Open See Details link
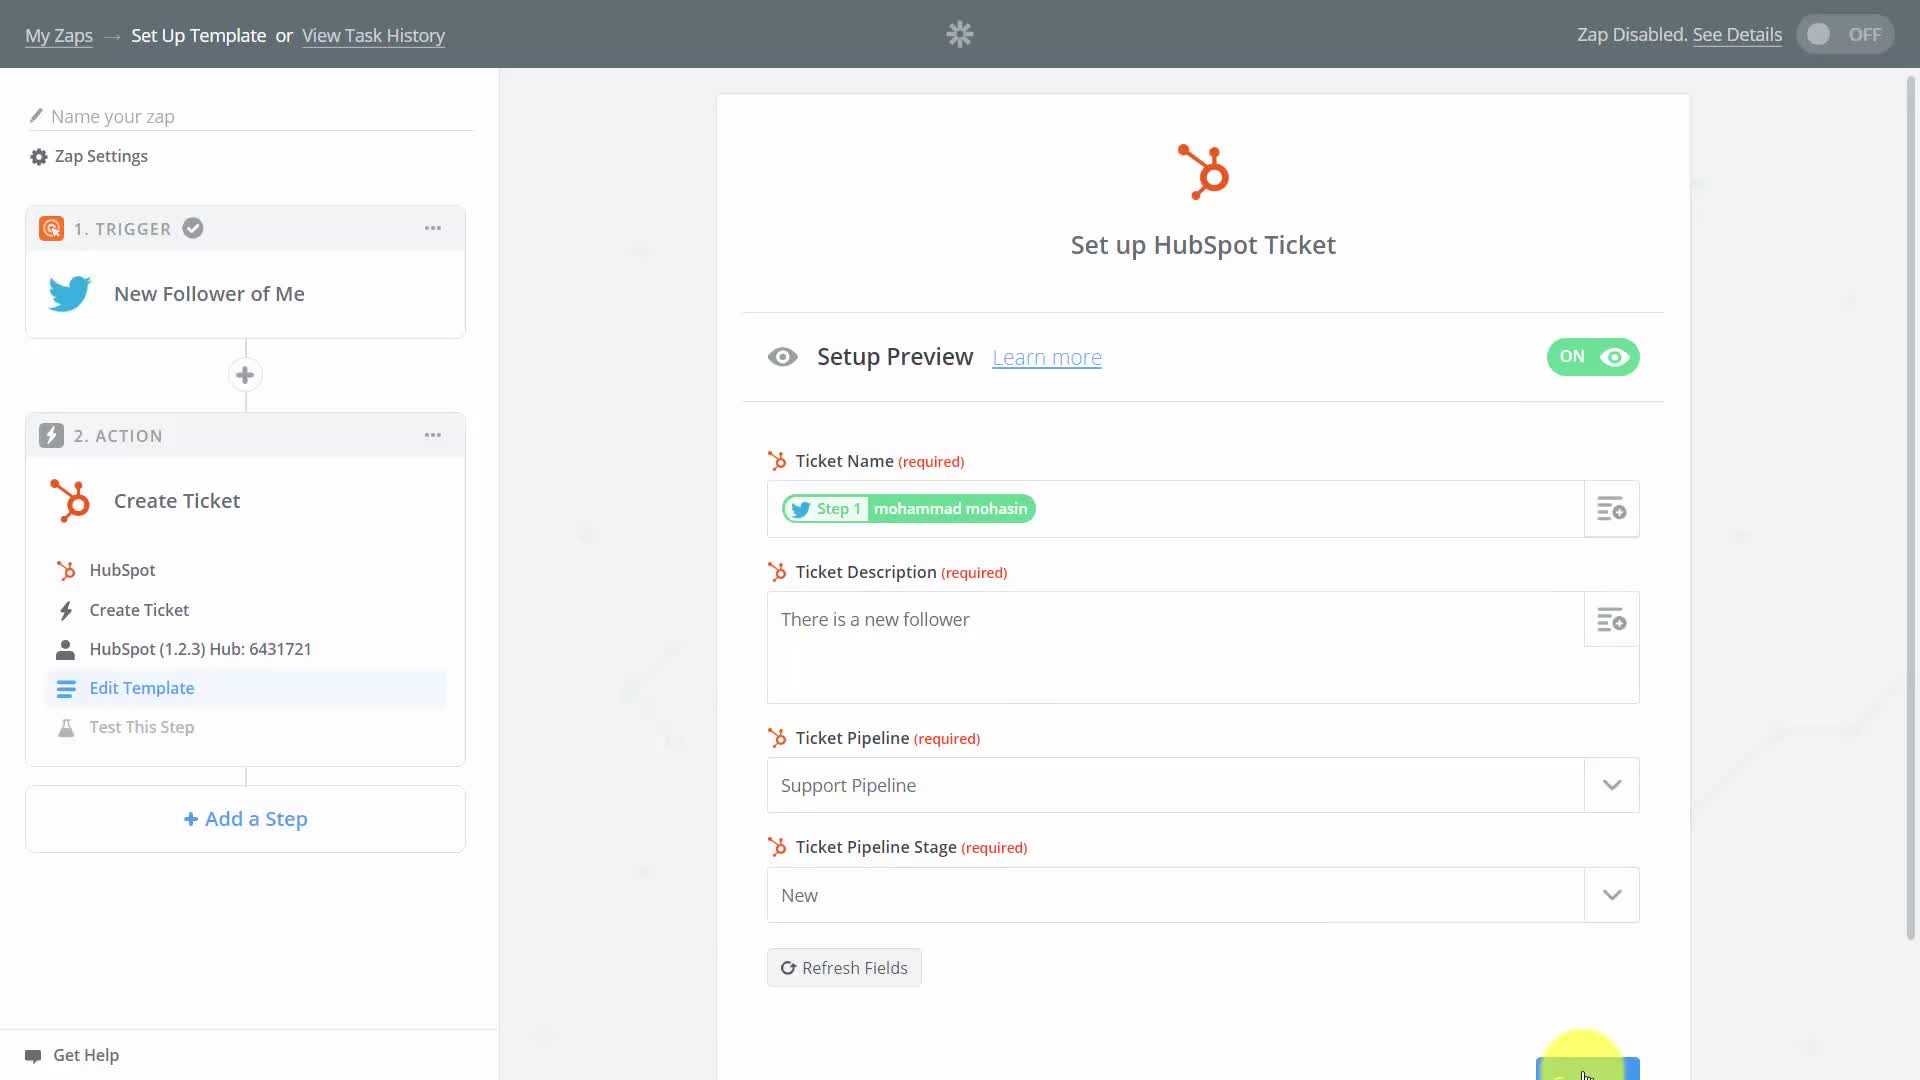The height and width of the screenshot is (1080, 1920). 1737,35
